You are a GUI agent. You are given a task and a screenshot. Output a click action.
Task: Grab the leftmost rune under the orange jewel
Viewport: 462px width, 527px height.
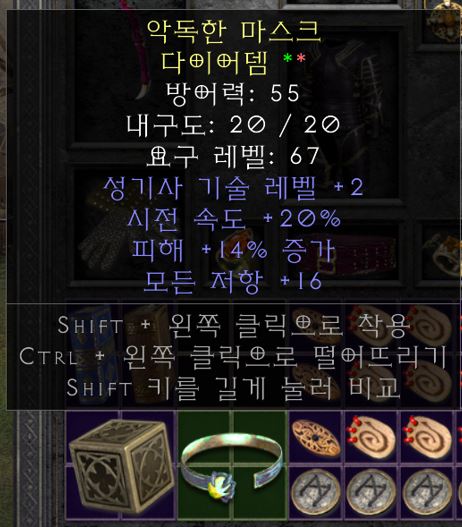click(316, 492)
